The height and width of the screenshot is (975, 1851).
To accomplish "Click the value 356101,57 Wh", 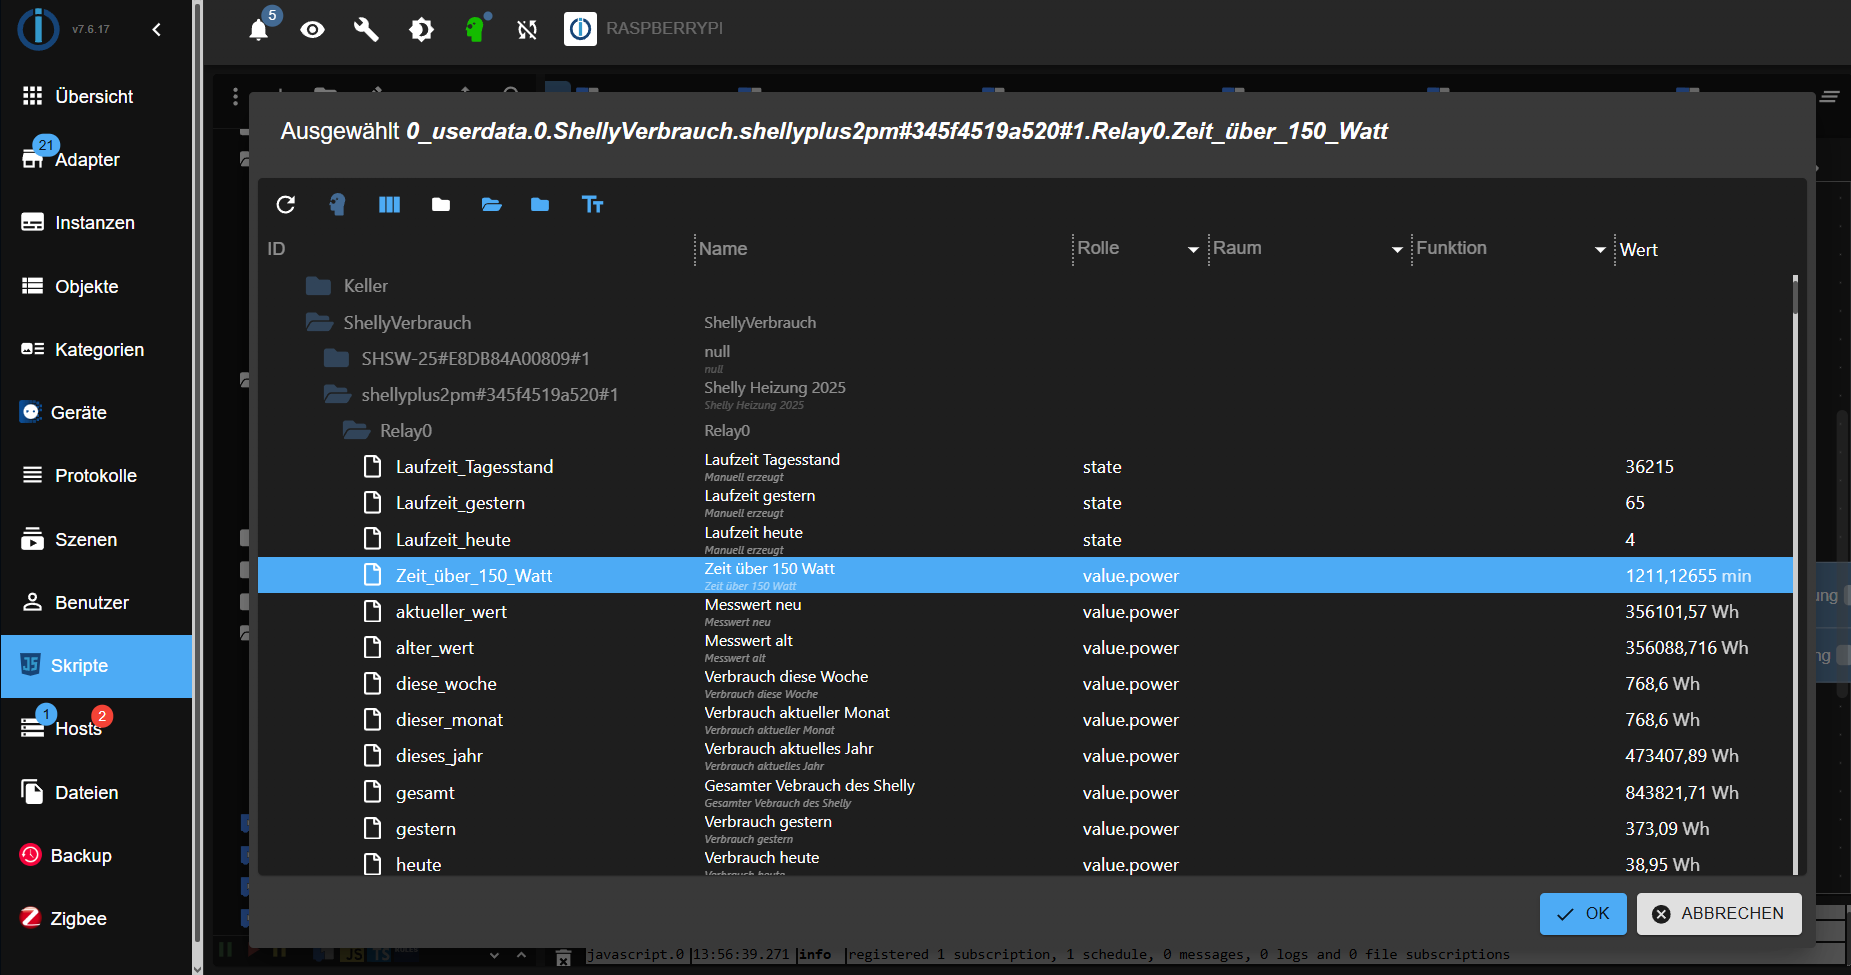I will [1682, 612].
